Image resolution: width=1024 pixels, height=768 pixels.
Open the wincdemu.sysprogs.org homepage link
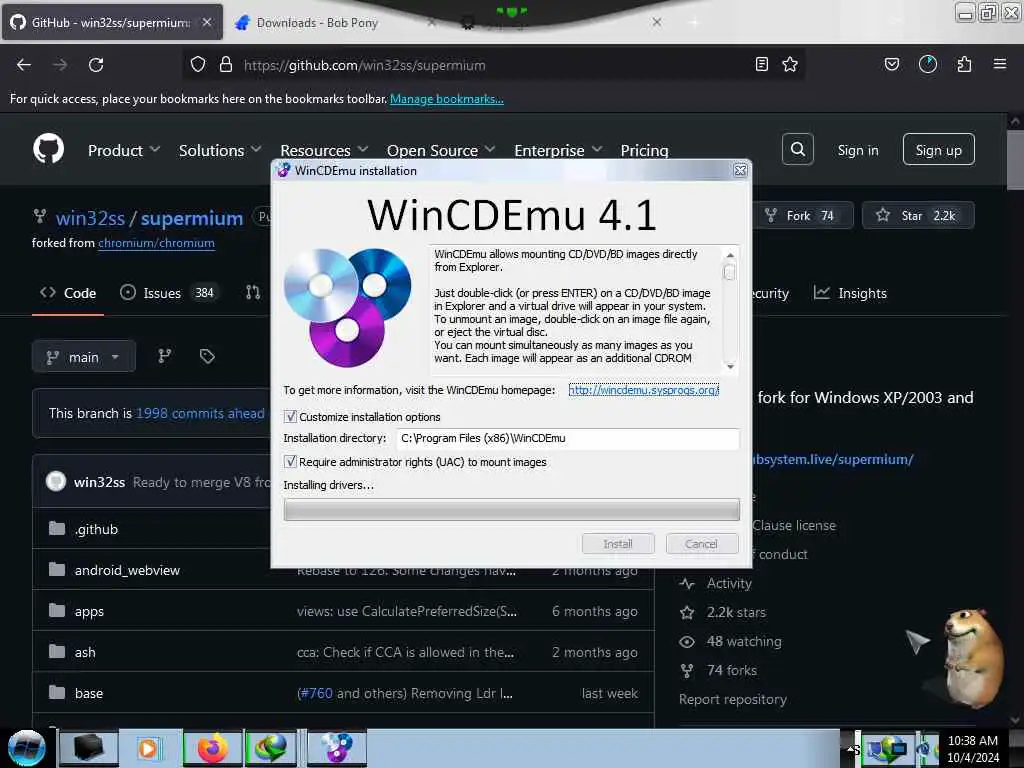(643, 390)
